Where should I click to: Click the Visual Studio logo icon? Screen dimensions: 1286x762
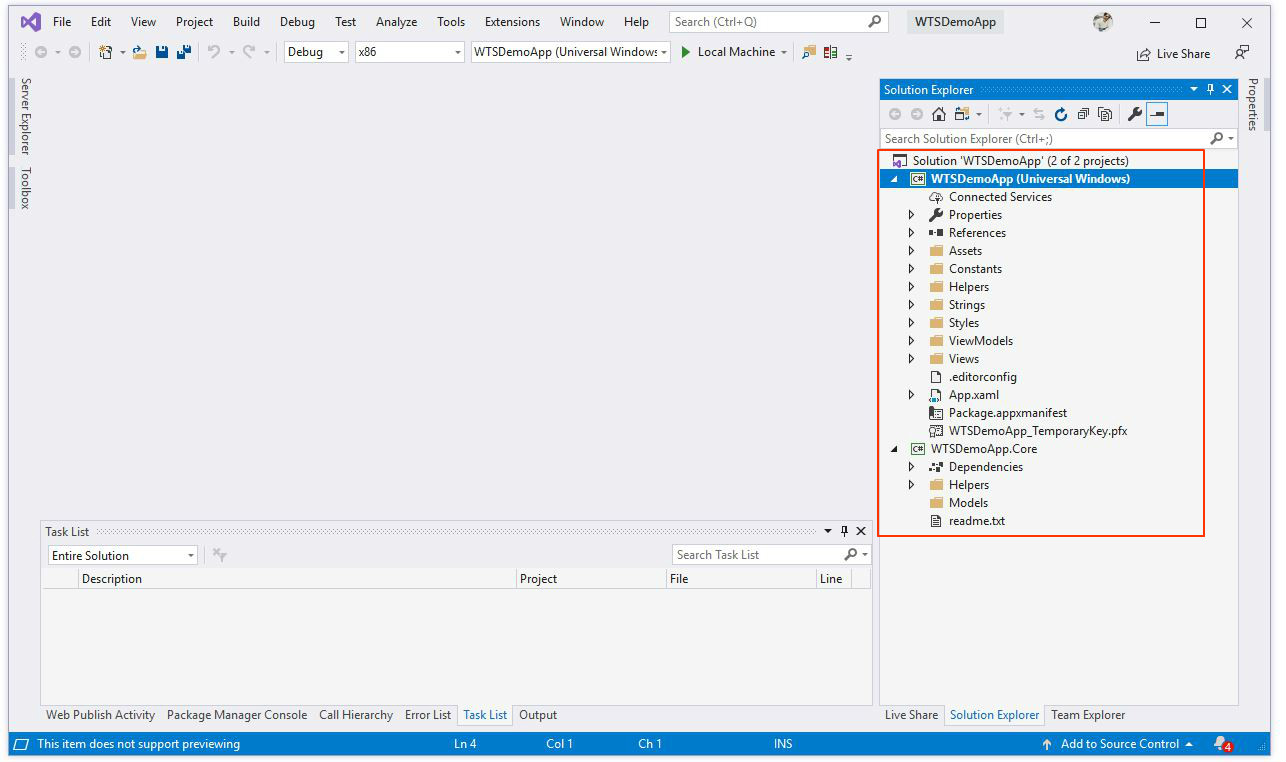30,21
